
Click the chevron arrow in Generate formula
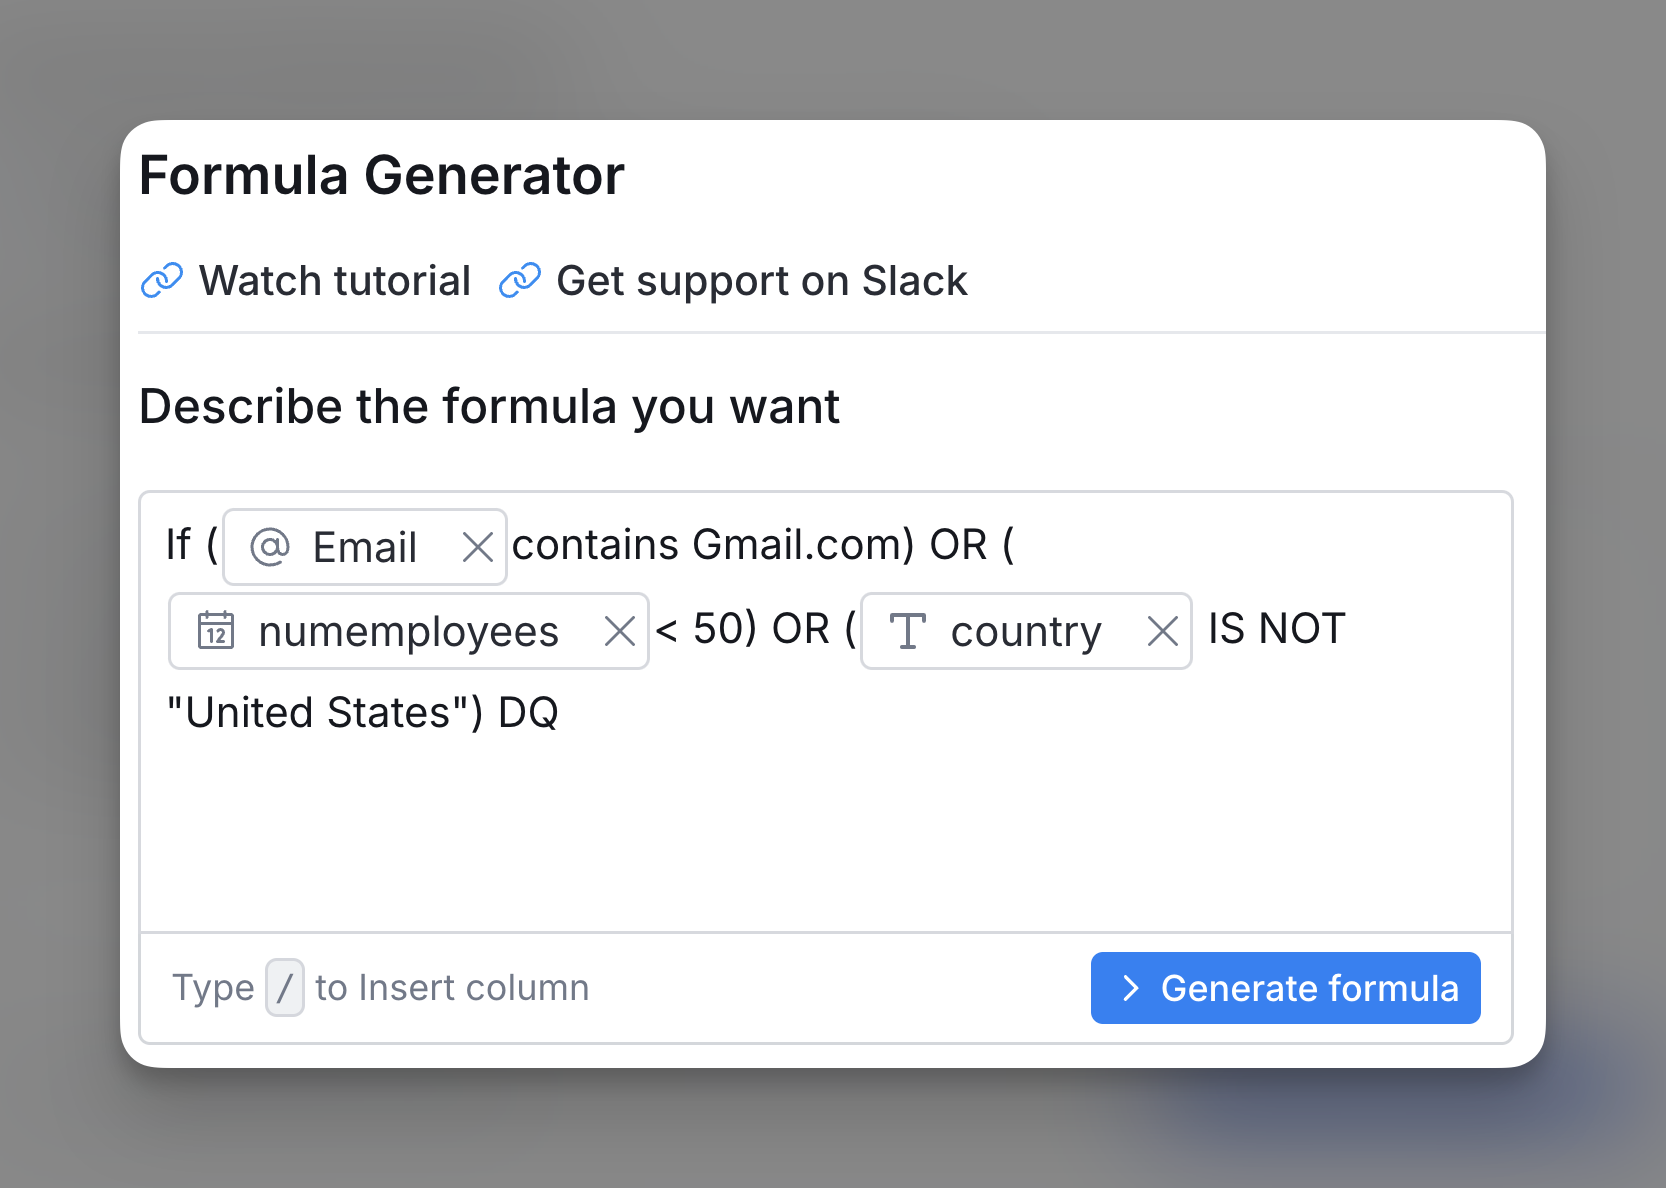(1130, 988)
